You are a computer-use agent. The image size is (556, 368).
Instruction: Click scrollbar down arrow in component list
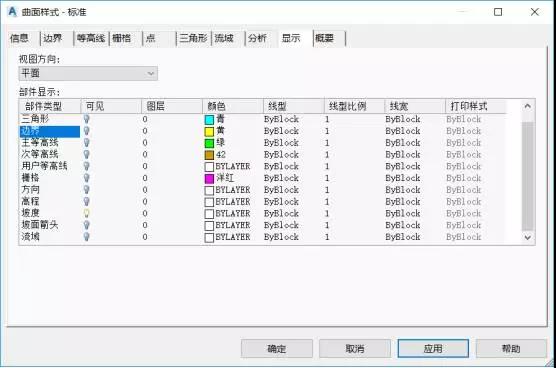(528, 238)
